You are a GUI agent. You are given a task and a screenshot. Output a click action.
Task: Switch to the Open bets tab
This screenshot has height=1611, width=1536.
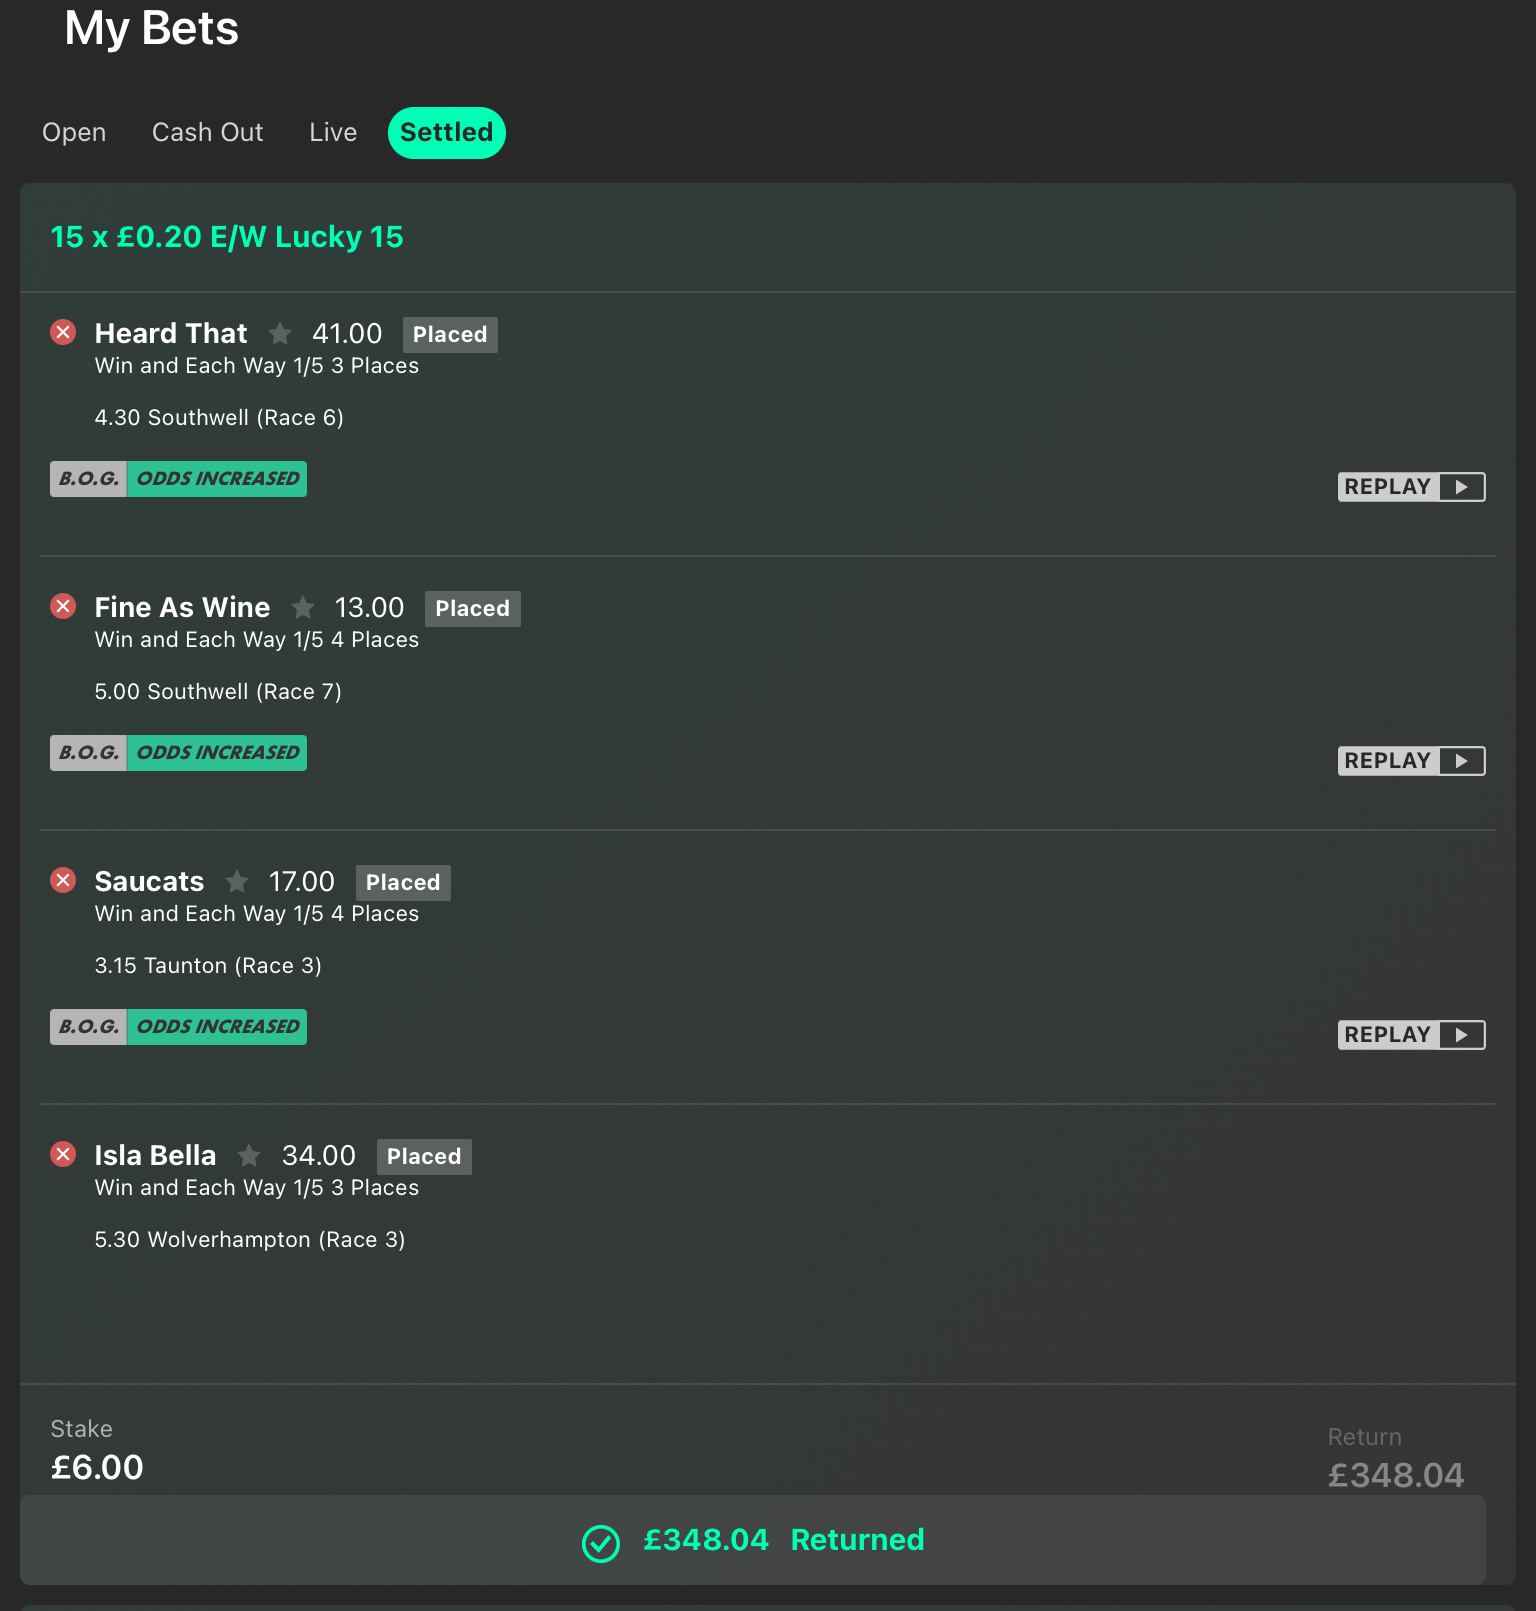pyautogui.click(x=74, y=132)
